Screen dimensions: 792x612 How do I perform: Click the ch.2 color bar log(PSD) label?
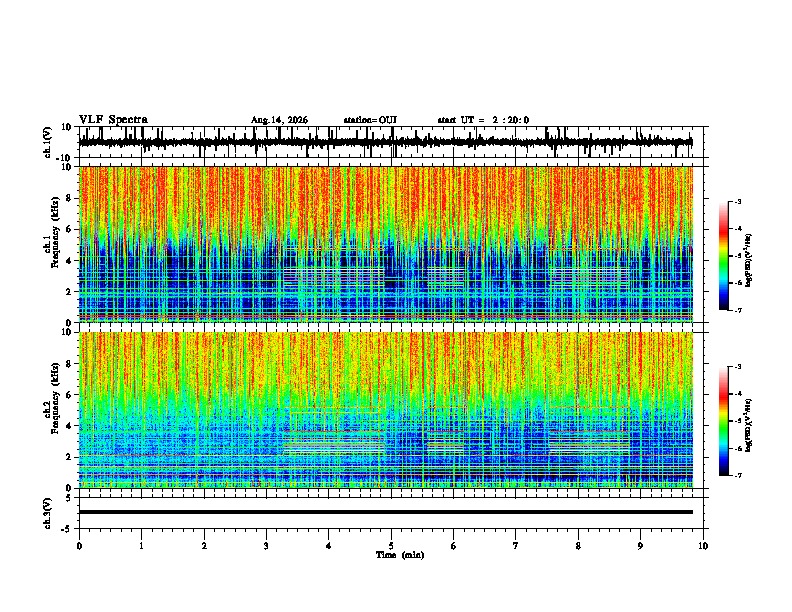(x=749, y=425)
